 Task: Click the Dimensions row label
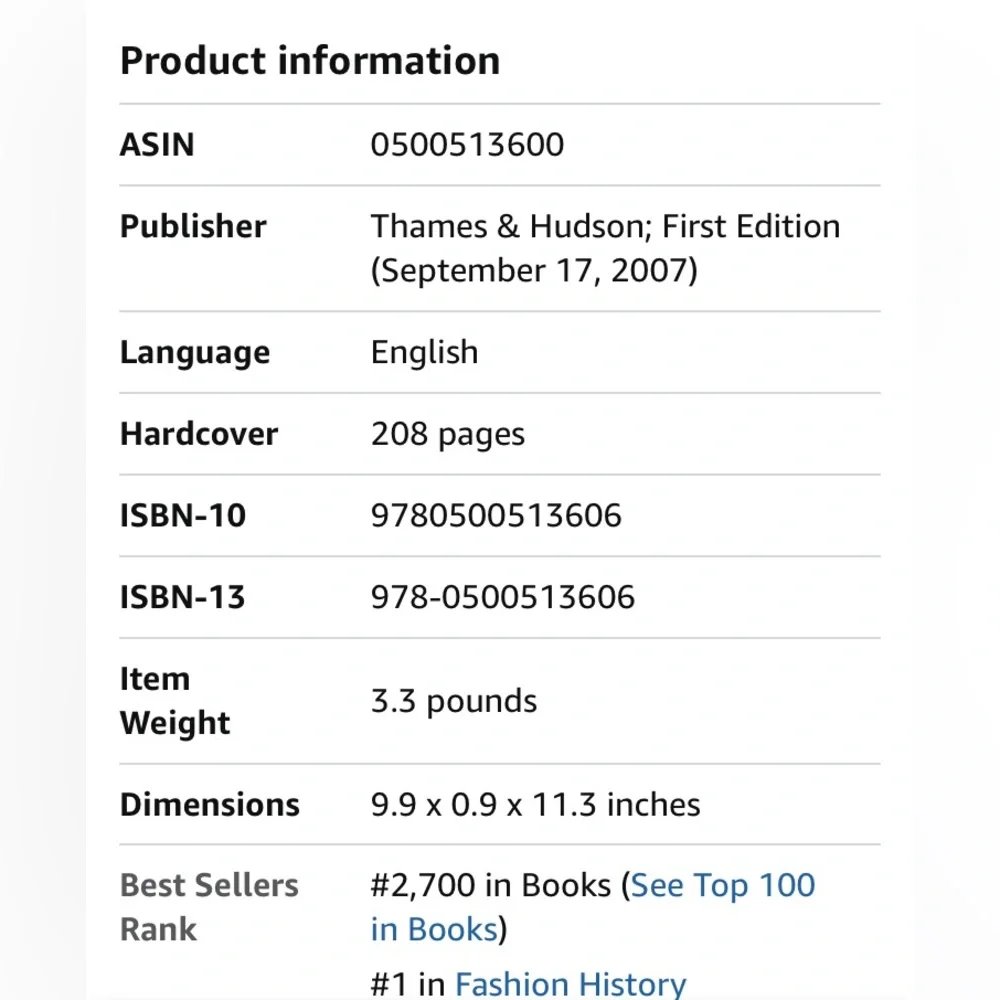pyautogui.click(x=210, y=805)
